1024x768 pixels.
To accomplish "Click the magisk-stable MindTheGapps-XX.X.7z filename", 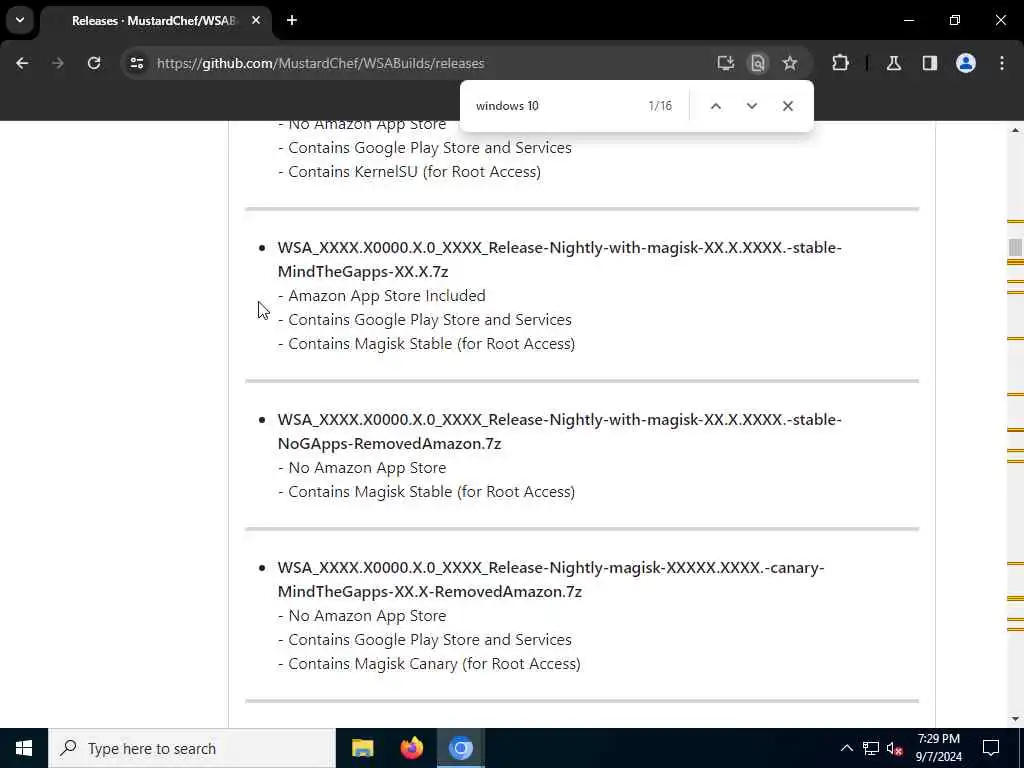I will click(560, 259).
